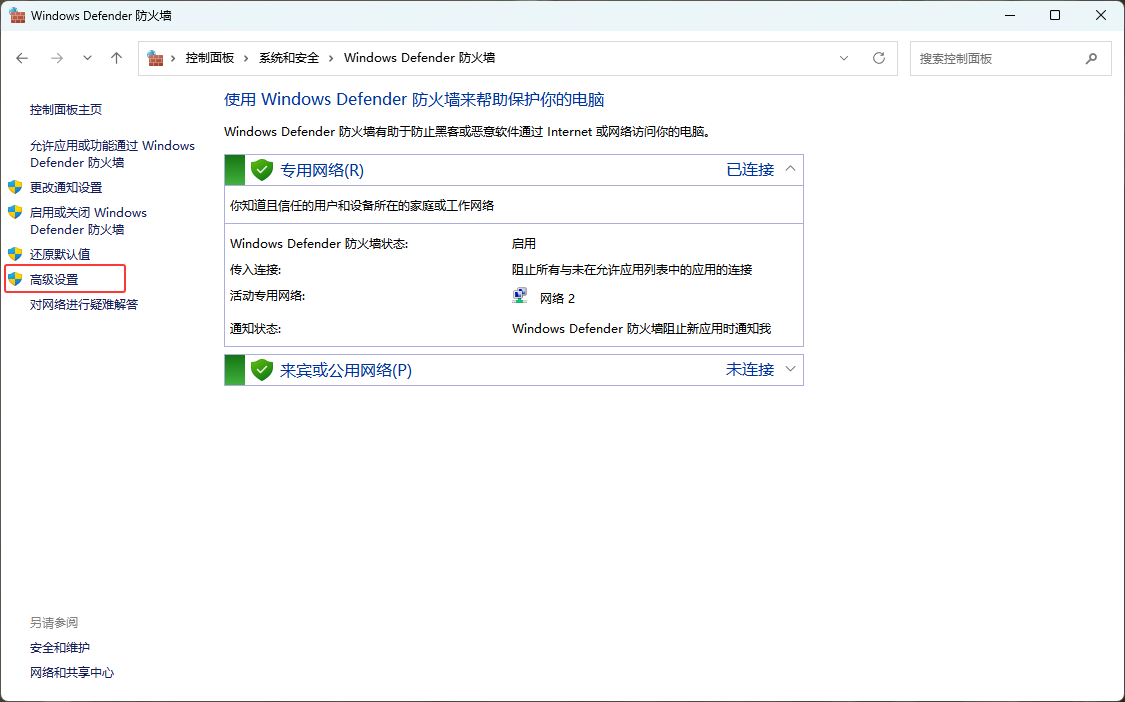The image size is (1125, 702).
Task: Open 允许应用或功能通过 Windows Defender 防火墙
Action: coord(112,154)
